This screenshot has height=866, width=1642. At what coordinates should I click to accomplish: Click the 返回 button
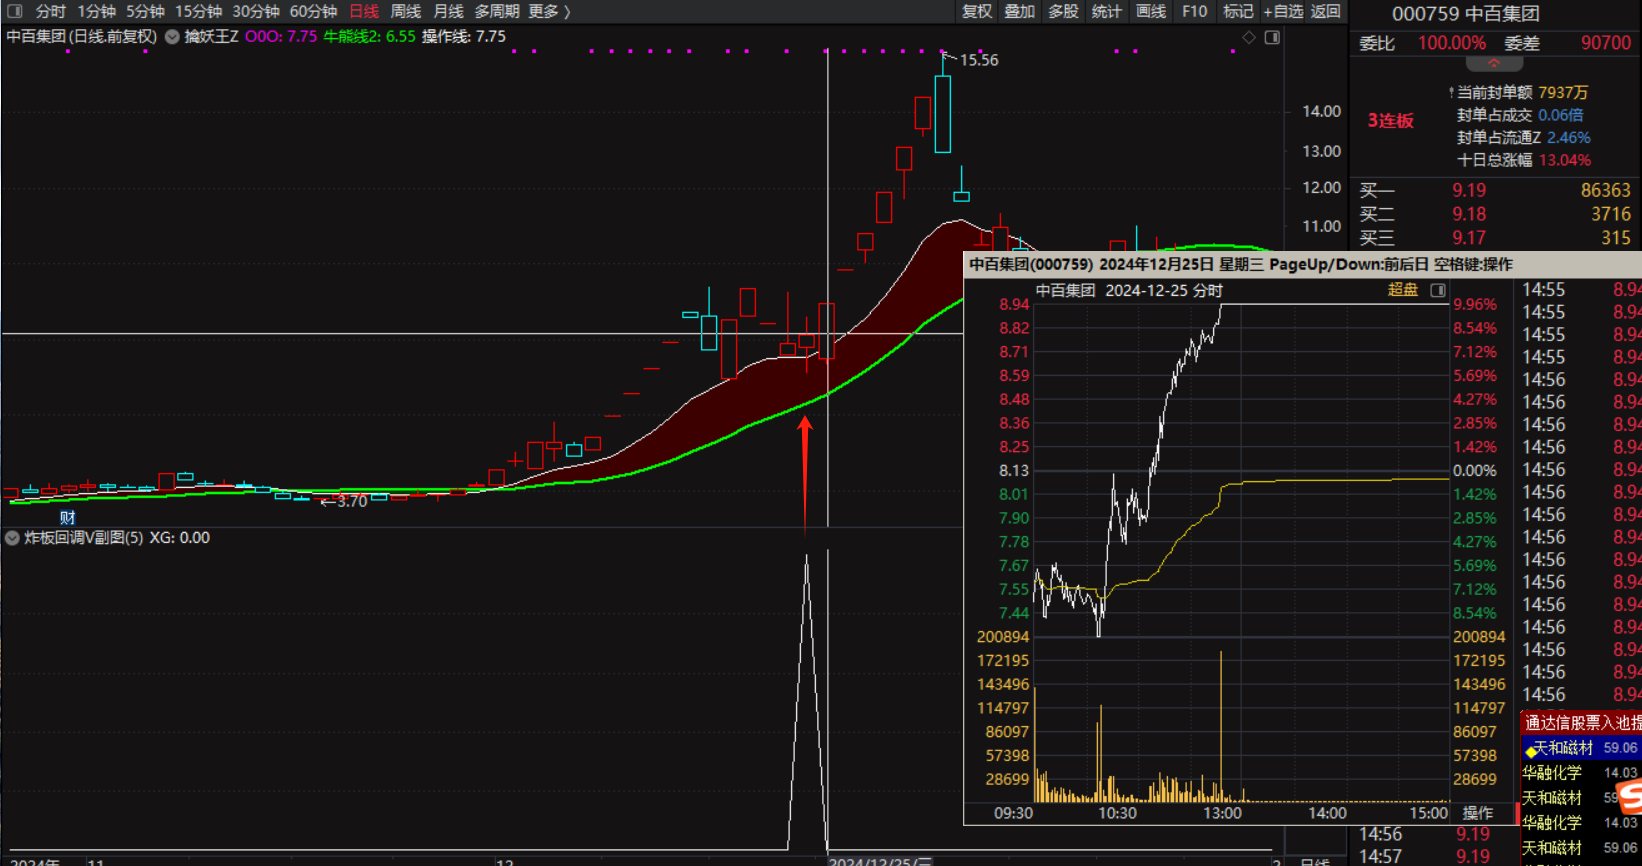pyautogui.click(x=1325, y=11)
